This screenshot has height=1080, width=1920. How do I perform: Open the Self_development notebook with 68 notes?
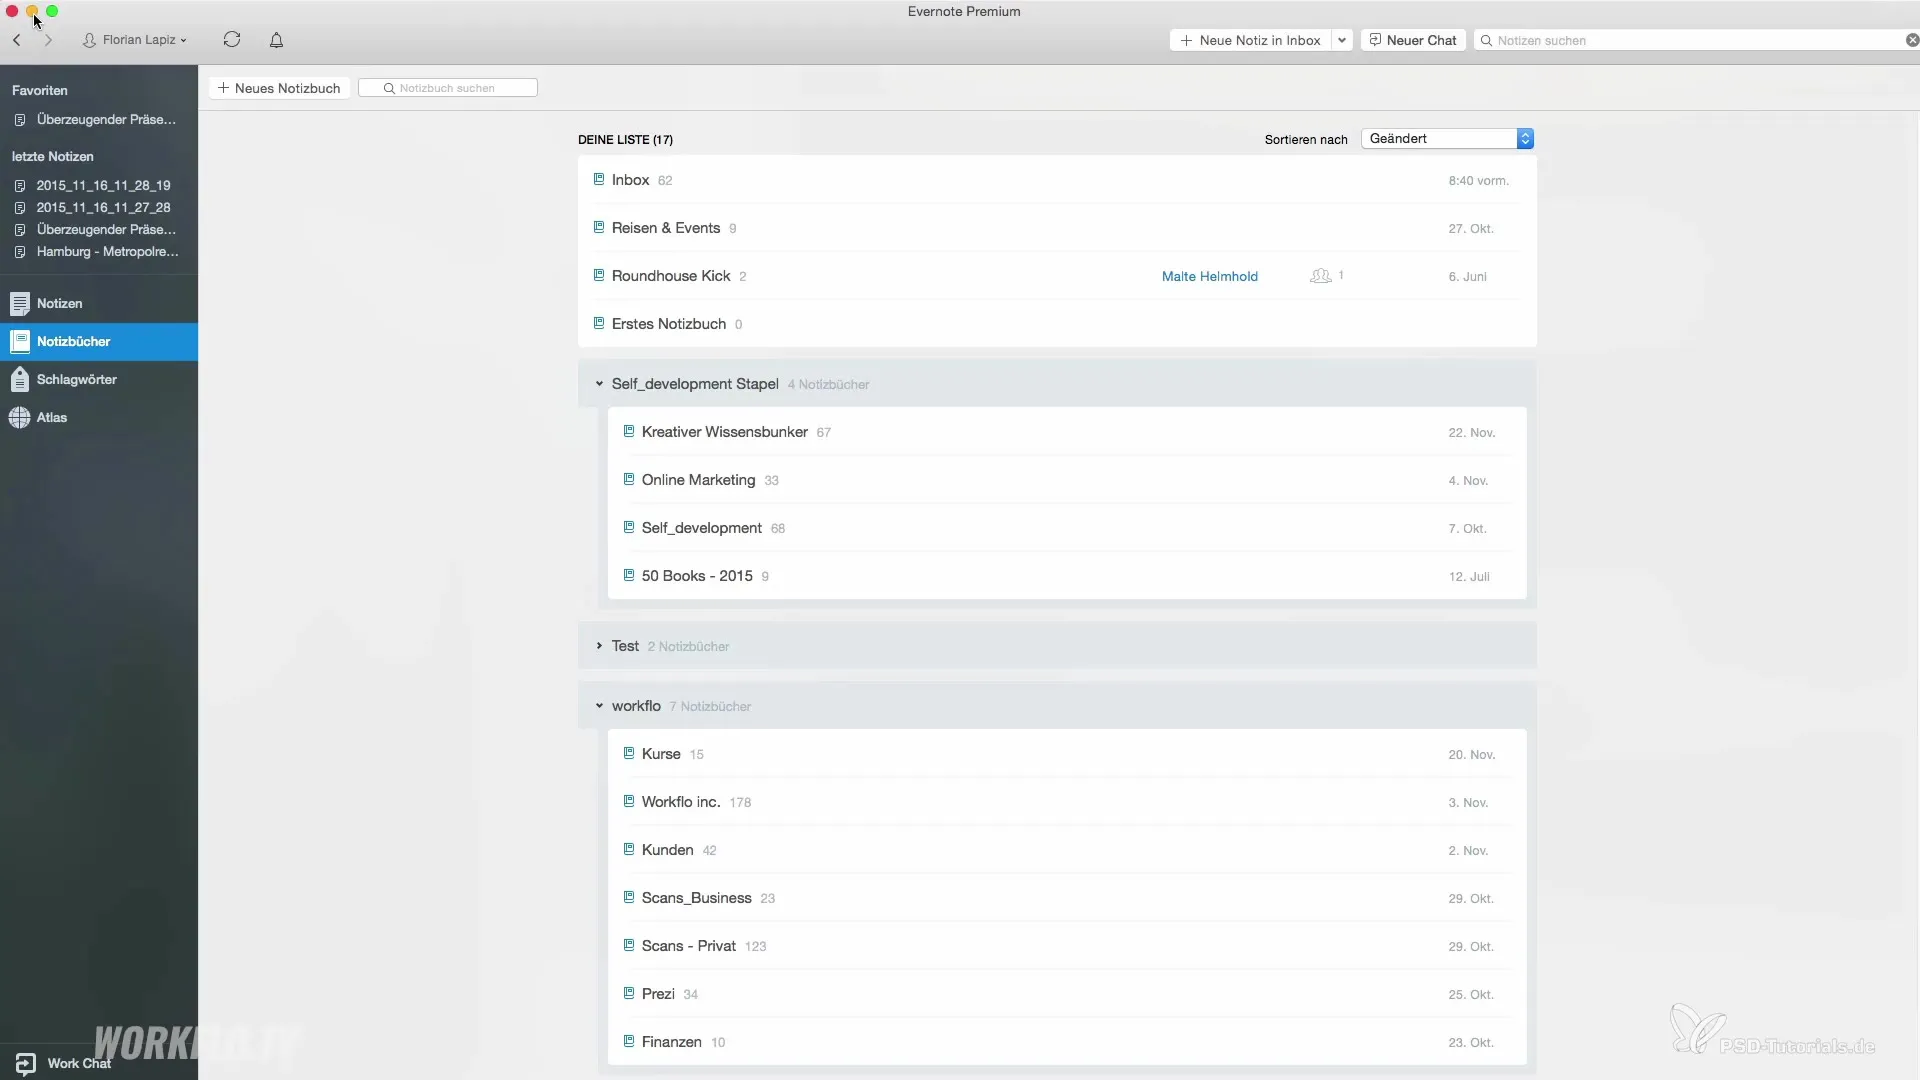pos(1067,528)
